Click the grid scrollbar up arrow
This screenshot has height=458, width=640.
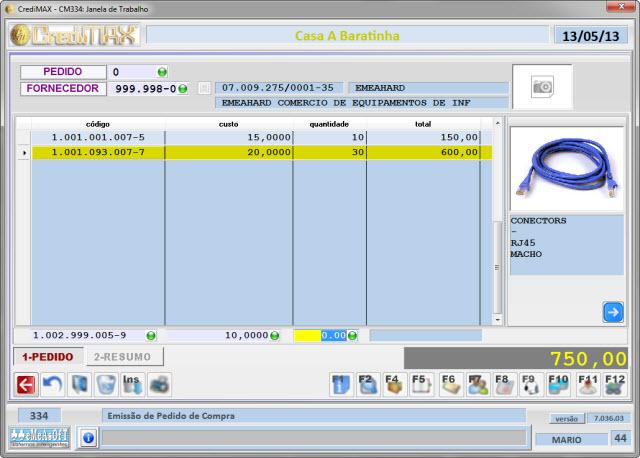tap(498, 123)
